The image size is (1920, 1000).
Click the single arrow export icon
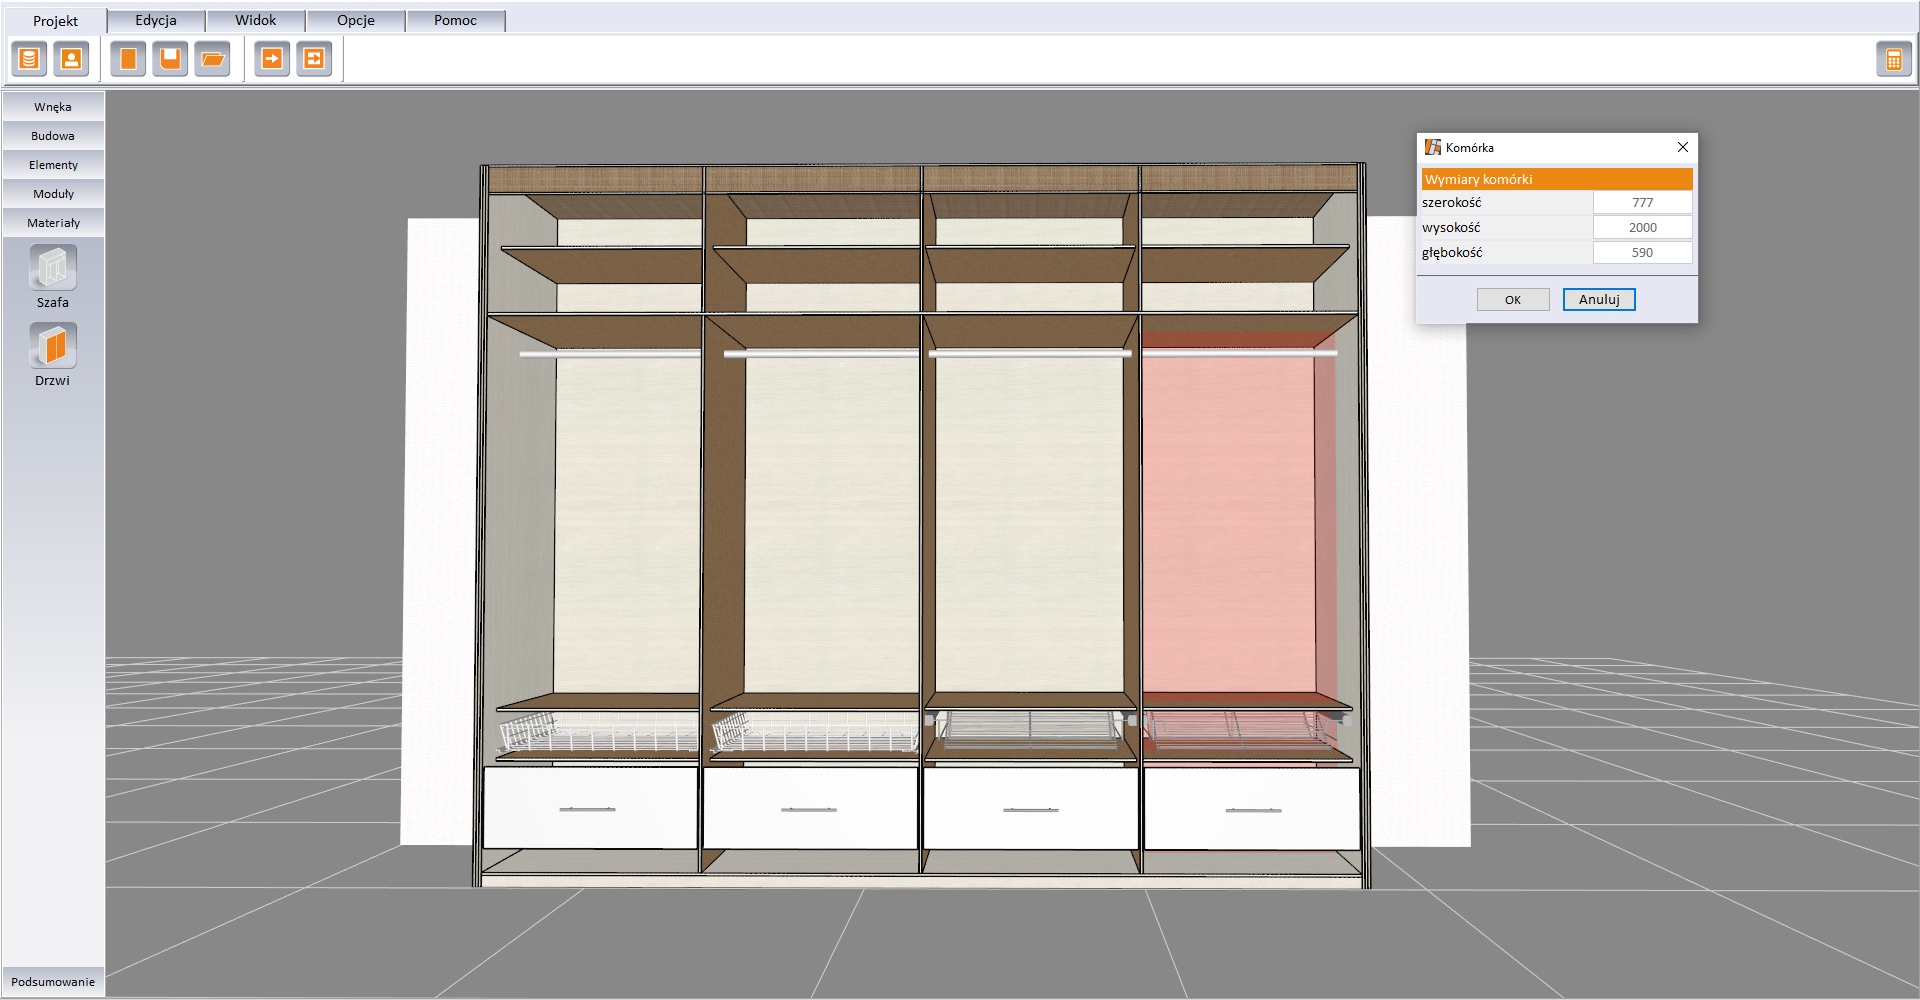(272, 60)
